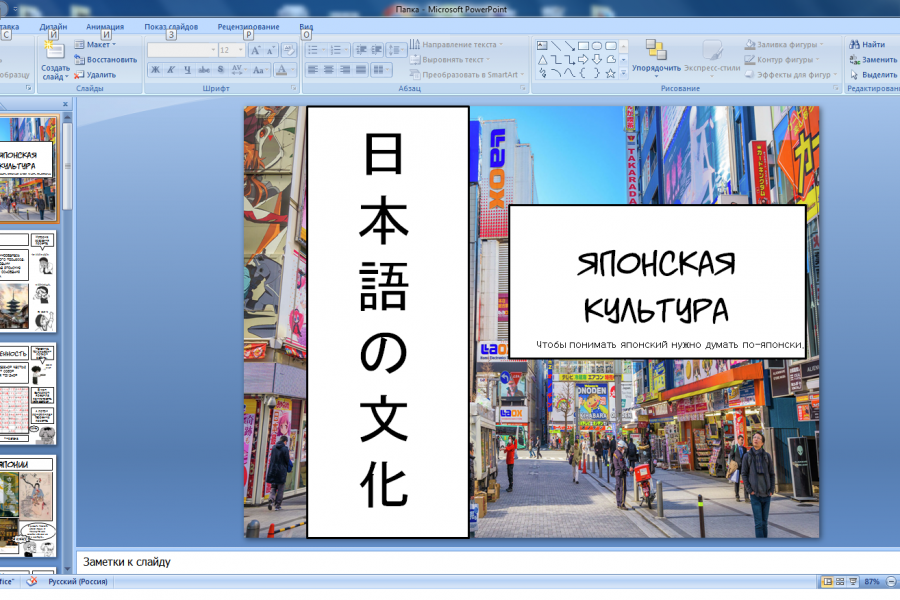Click Заметки к слайду notes field
900x600 pixels.
point(488,562)
